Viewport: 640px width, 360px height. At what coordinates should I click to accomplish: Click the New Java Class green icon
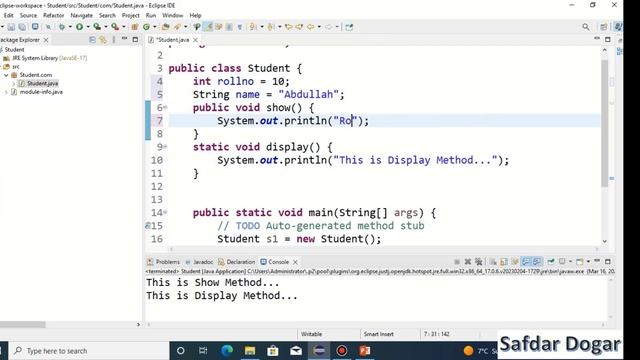click(x=147, y=27)
